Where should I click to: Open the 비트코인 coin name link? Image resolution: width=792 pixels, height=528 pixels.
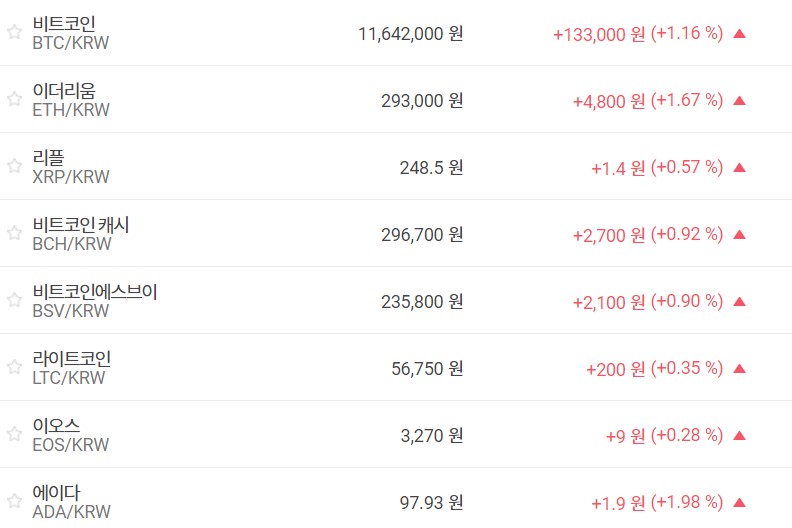tap(64, 23)
